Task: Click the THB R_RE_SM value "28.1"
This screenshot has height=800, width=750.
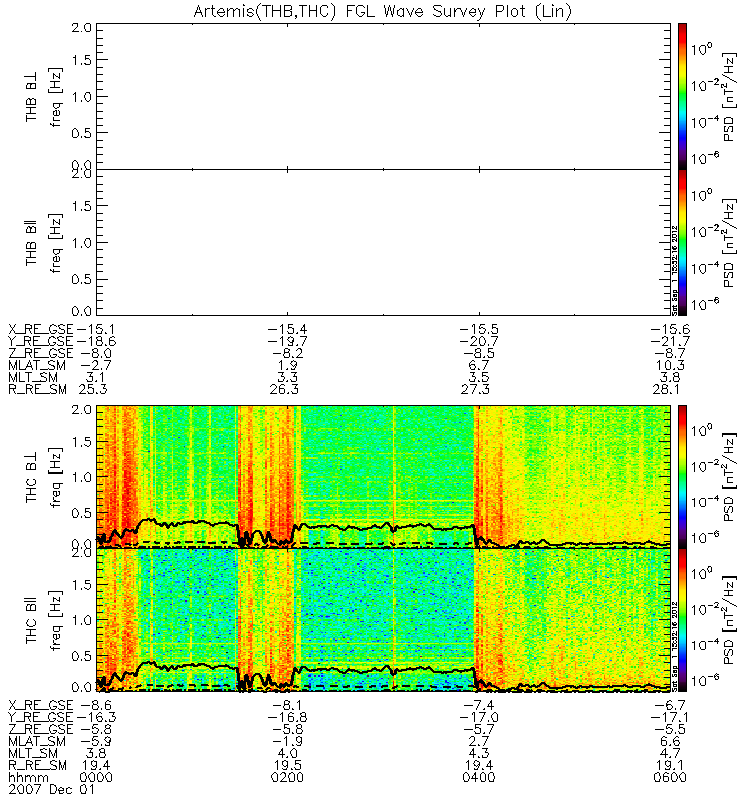Action: [666, 390]
